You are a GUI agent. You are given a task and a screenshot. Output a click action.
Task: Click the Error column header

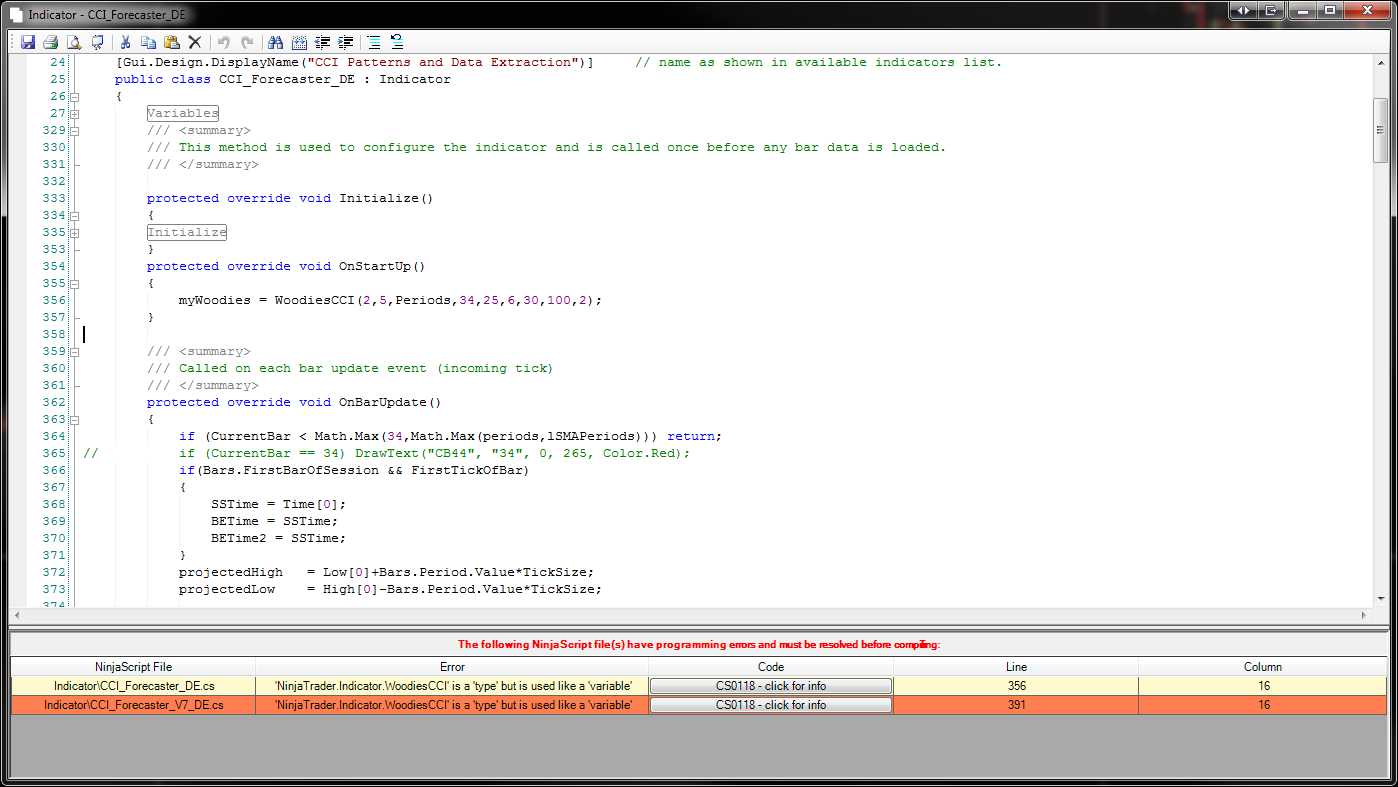tap(452, 667)
